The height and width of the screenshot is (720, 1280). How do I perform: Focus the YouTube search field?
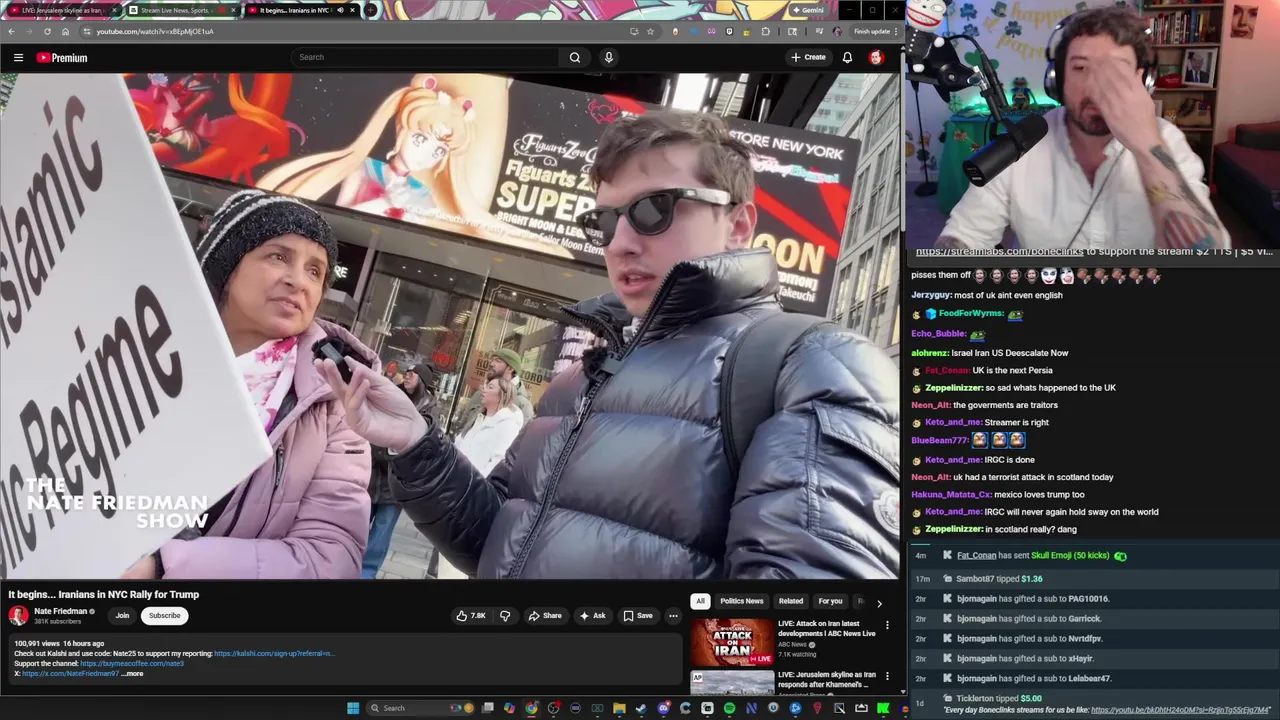426,57
